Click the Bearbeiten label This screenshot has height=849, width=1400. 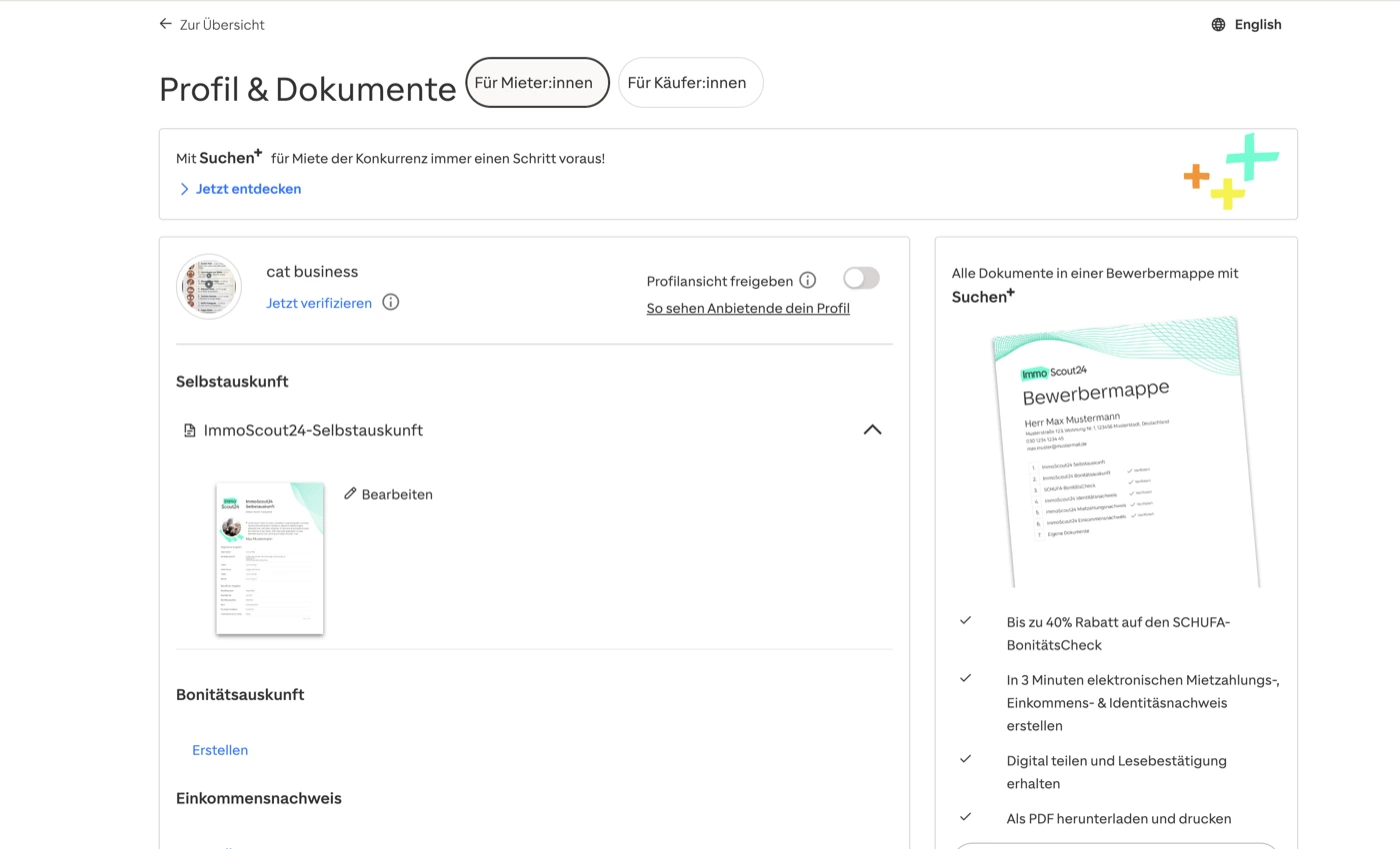pyautogui.click(x=397, y=494)
